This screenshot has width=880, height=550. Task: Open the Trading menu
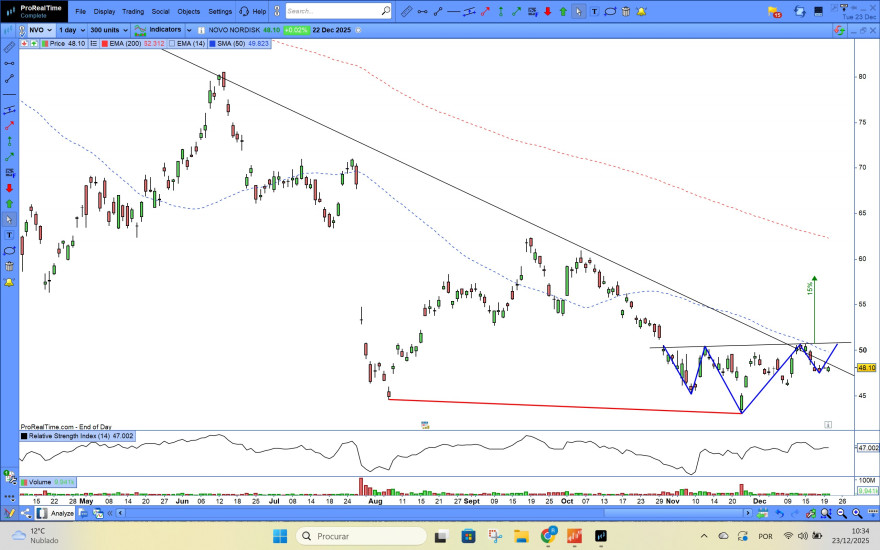point(133,11)
